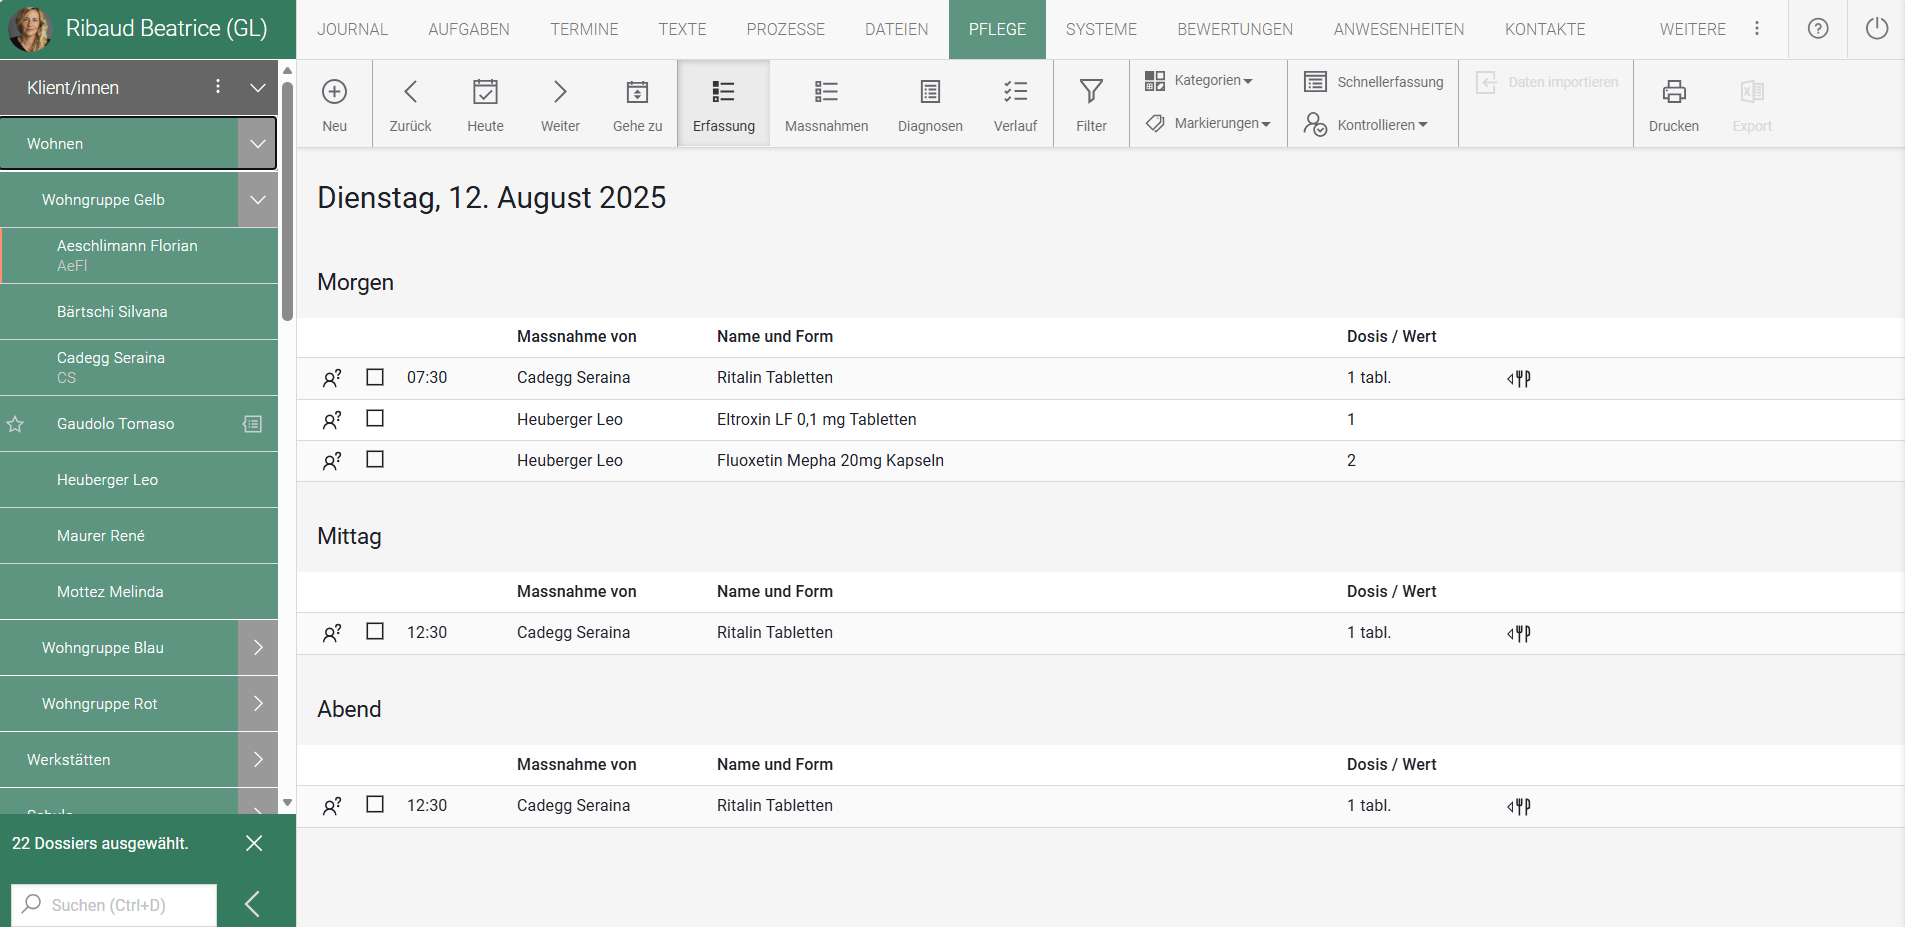Viewport: 1905px width, 927px height.
Task: Click the help question mark icon
Action: 1818,29
